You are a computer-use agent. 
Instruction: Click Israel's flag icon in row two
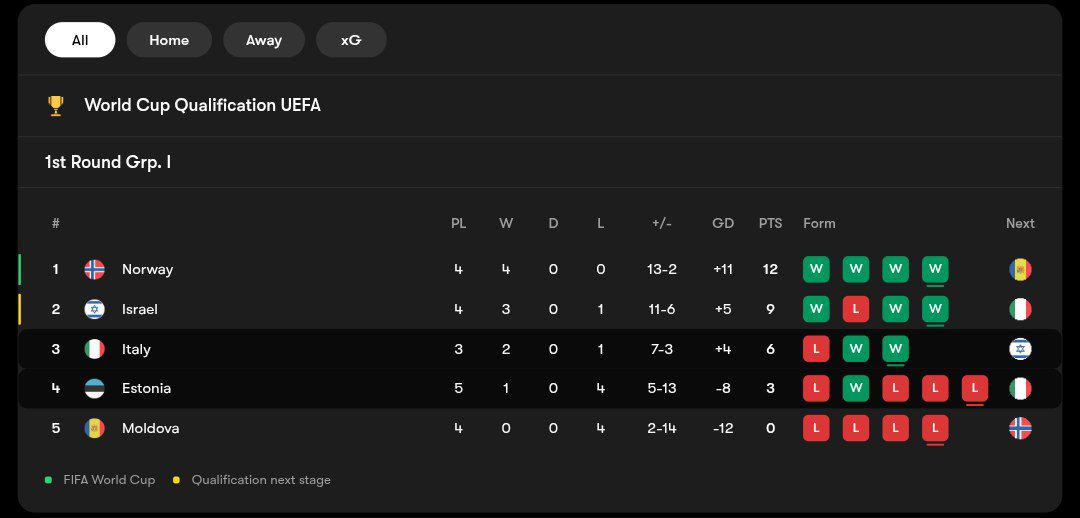95,309
